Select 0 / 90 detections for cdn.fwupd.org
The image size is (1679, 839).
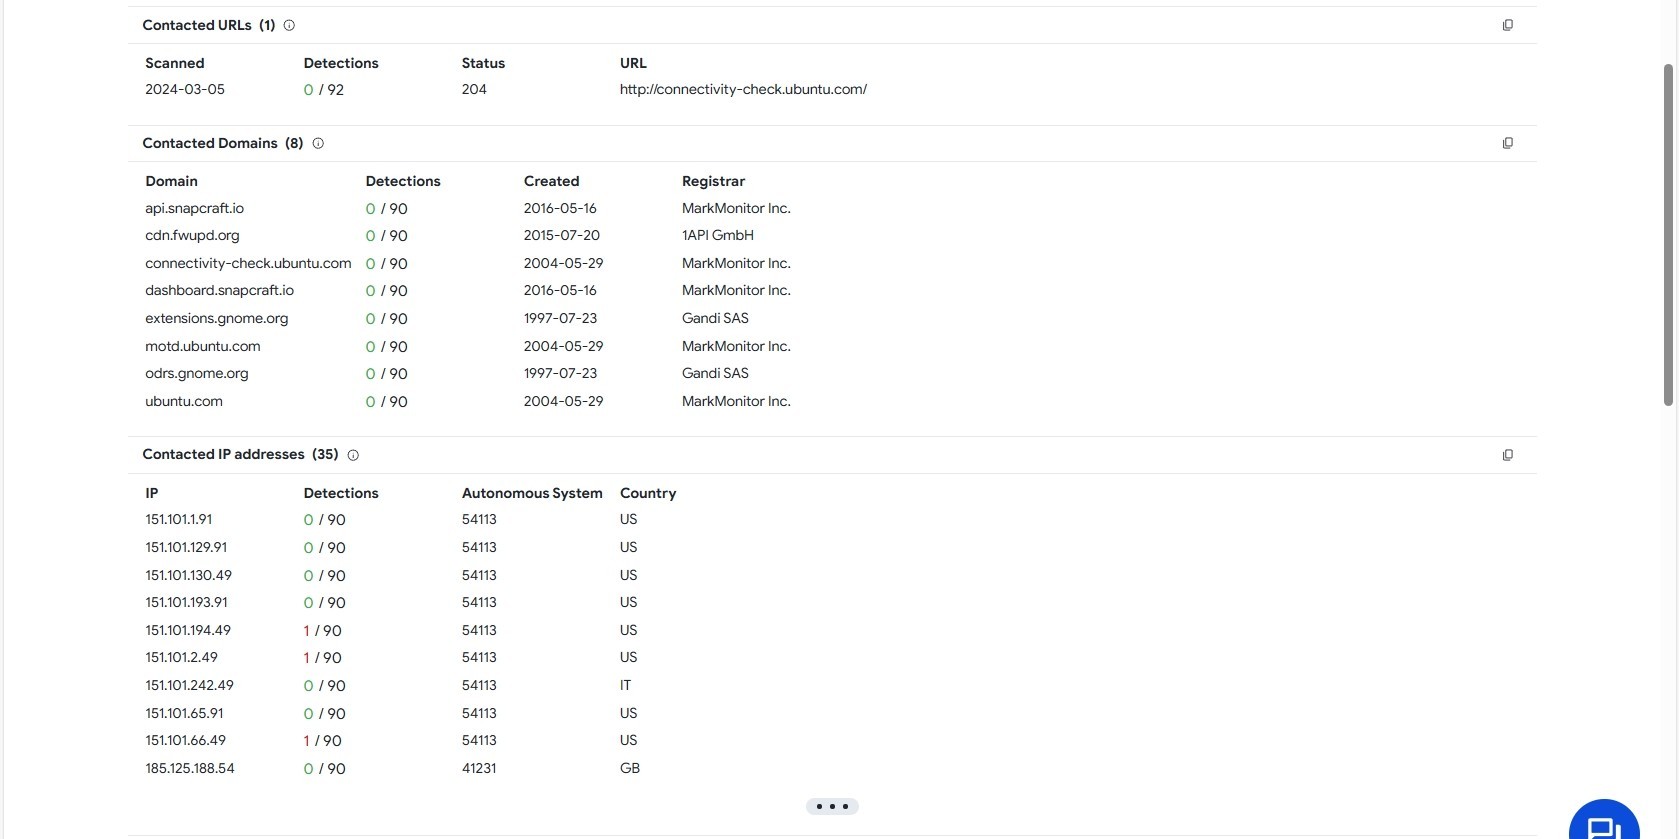pyautogui.click(x=386, y=235)
